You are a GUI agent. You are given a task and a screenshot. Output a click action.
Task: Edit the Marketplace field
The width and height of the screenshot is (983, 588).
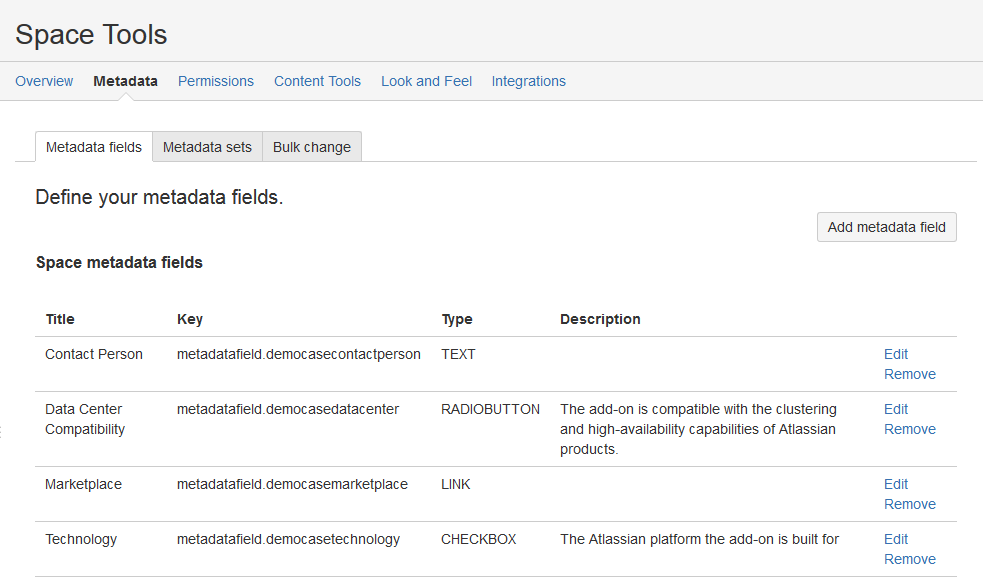[x=895, y=484]
